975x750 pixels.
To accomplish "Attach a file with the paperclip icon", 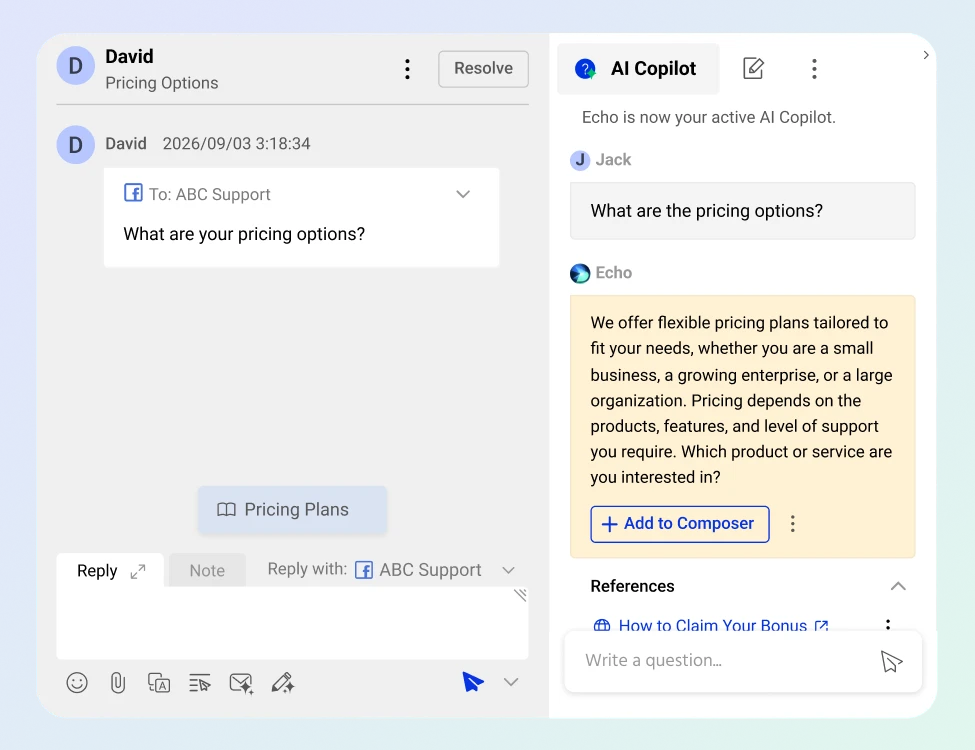I will coord(118,683).
